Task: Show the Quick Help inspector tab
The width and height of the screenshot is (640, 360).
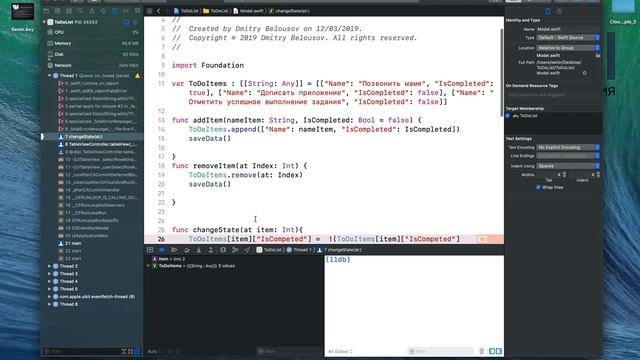Action: [x=560, y=11]
